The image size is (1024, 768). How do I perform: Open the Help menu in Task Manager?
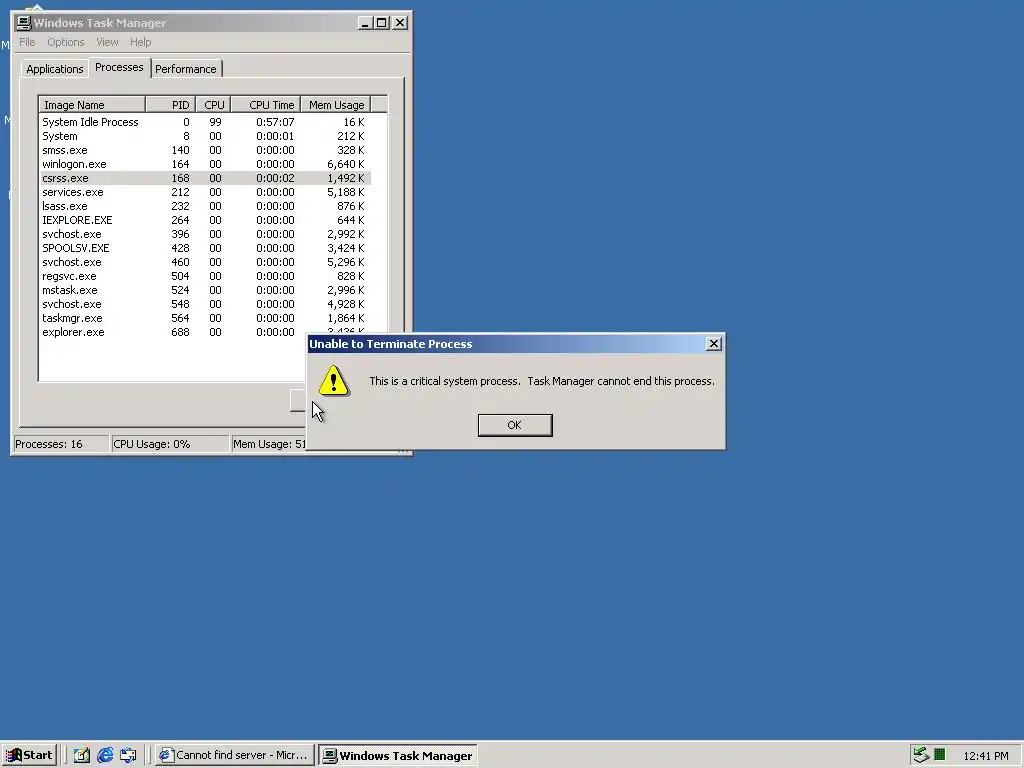[140, 42]
